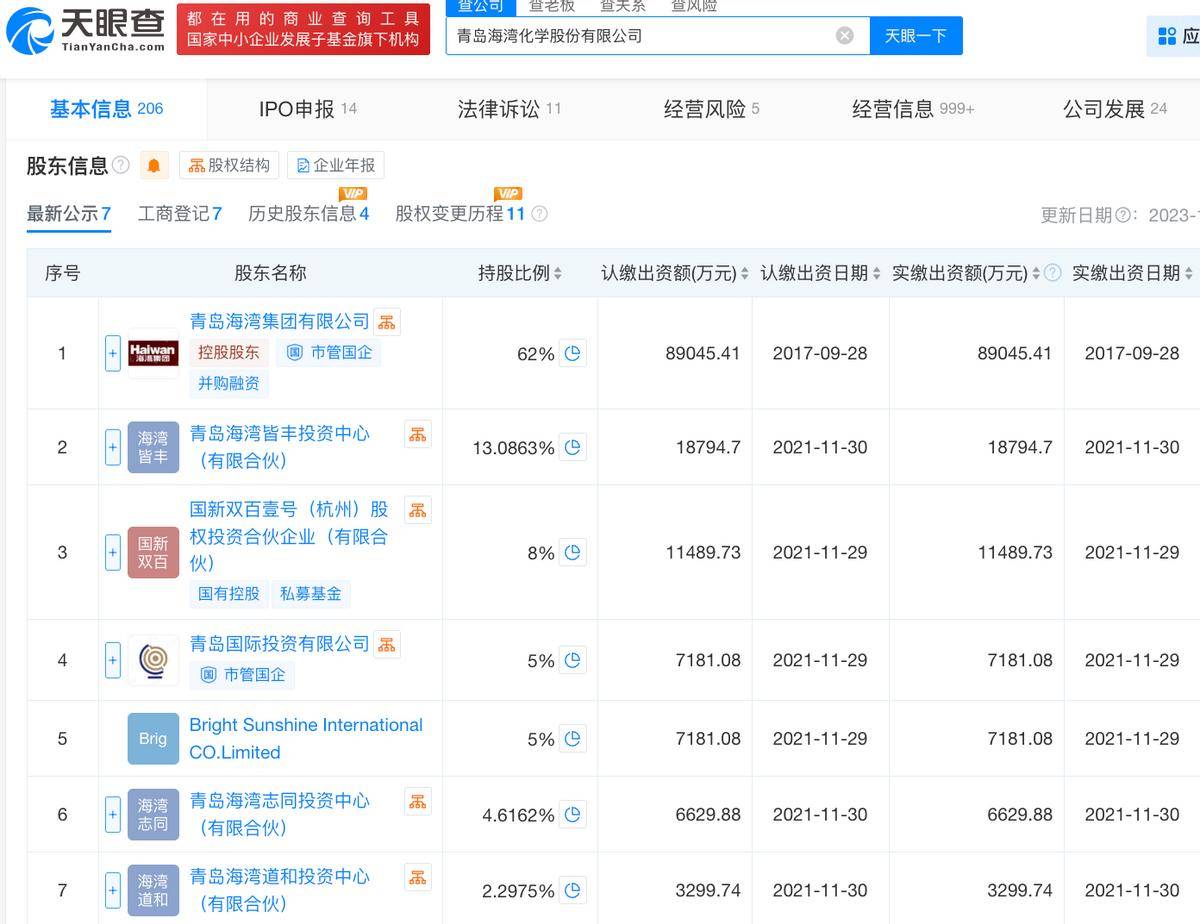This screenshot has height=924, width=1200.
Task: Clear the search box with the X icon
Action: pyautogui.click(x=845, y=36)
